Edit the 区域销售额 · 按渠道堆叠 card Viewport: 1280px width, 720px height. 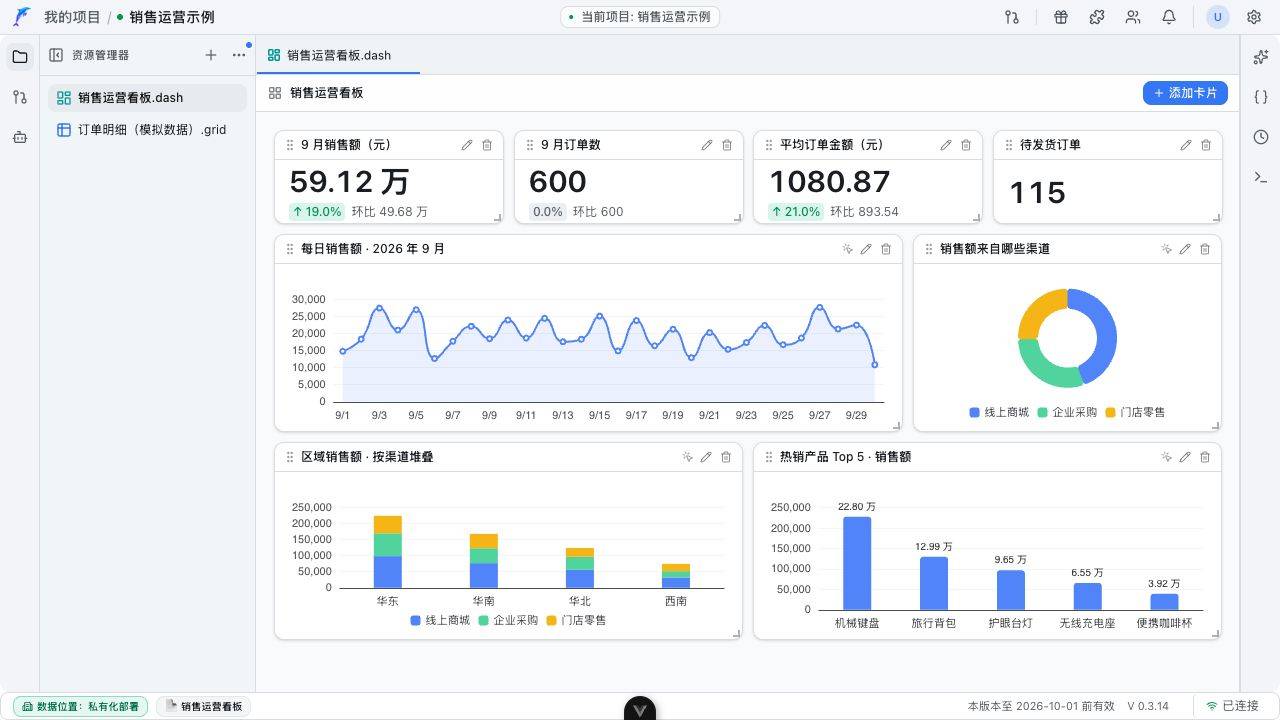[706, 457]
